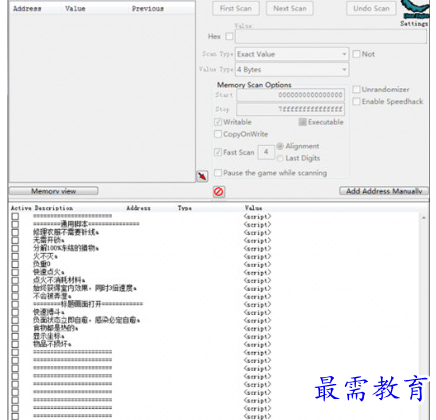This screenshot has height=420, width=436.
Task: Select the 标题画面打开 header row text
Action: point(88,304)
